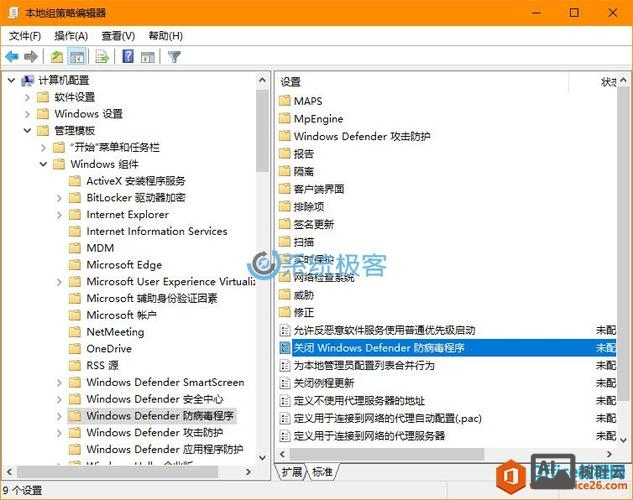Image resolution: width=633 pixels, height=500 pixels.
Task: Maximize the 本地组策略编辑器 window
Action: point(574,13)
